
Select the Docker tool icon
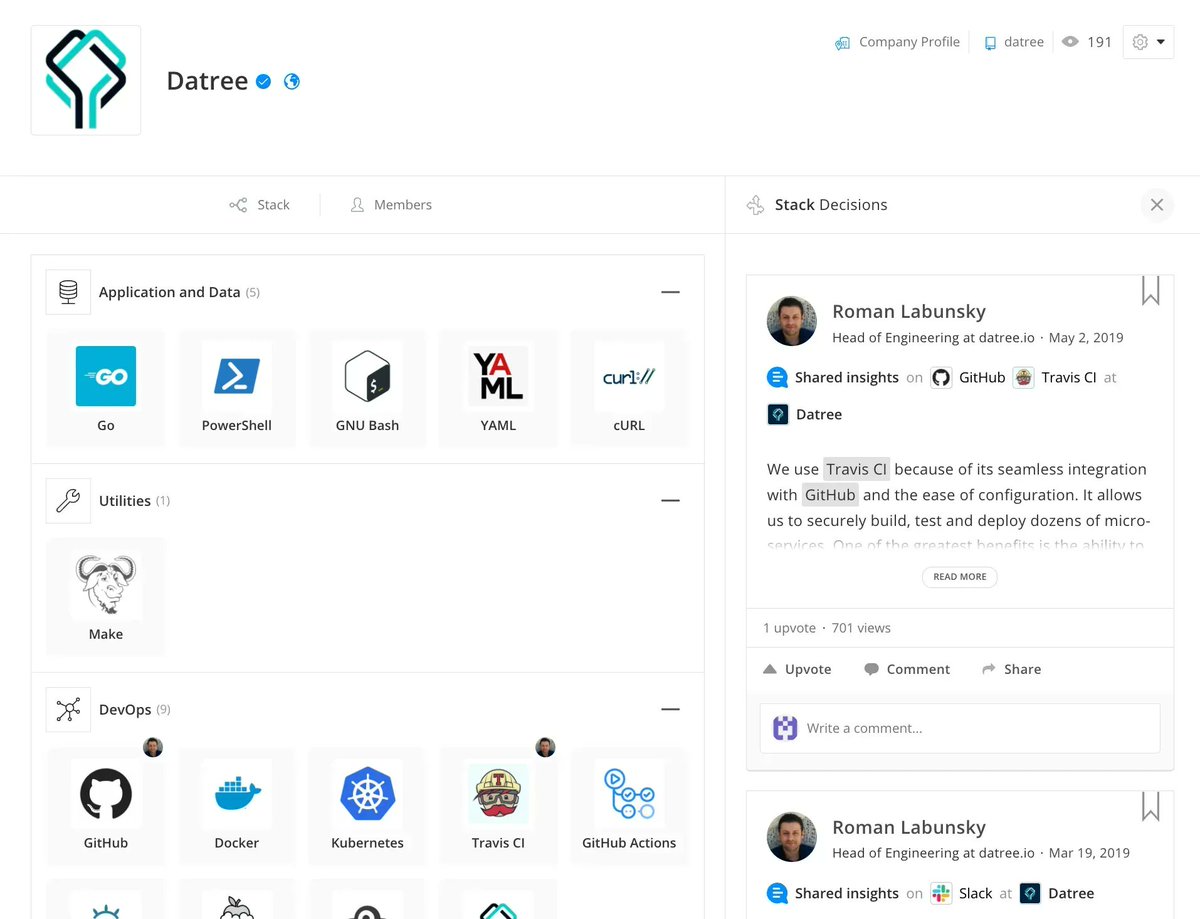(x=237, y=794)
